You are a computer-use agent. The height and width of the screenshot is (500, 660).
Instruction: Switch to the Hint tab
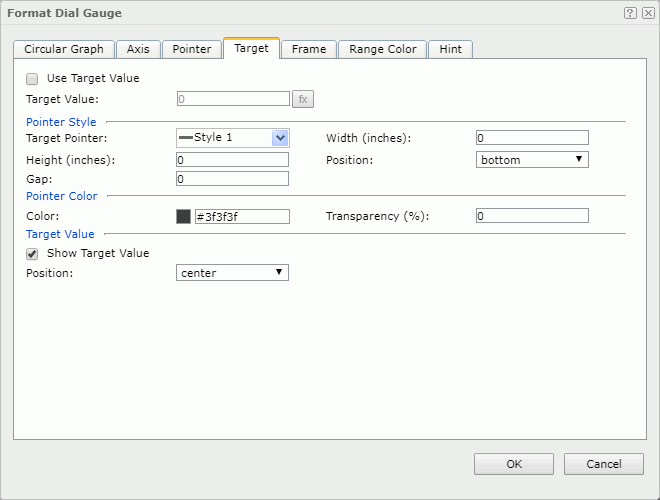pyautogui.click(x=450, y=49)
